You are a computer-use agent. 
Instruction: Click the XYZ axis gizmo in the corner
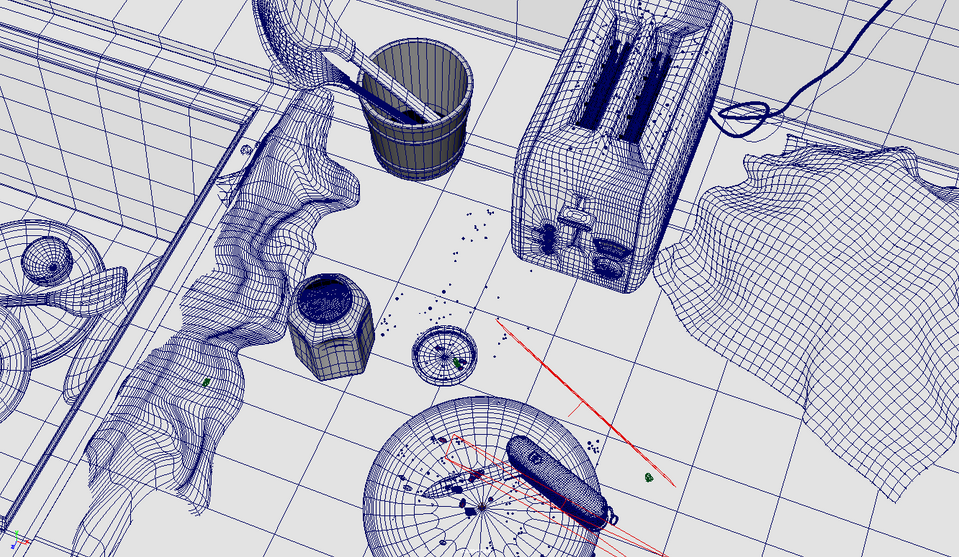[x=18, y=539]
